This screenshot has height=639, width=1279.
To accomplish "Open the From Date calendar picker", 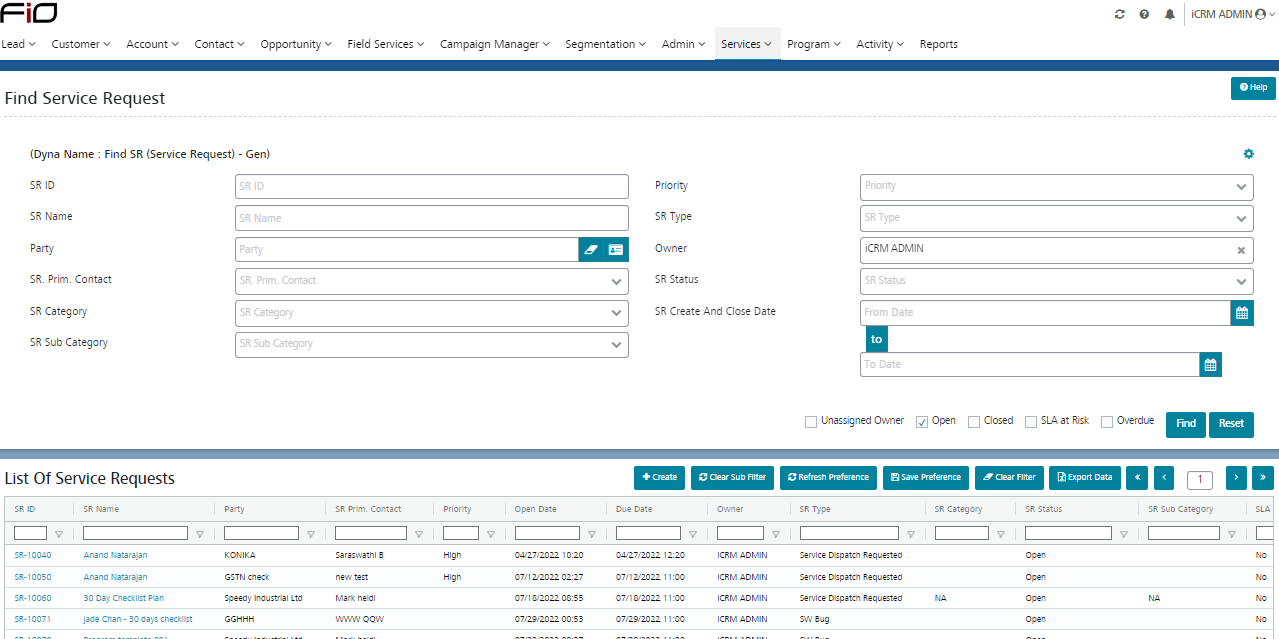I will point(1241,313).
